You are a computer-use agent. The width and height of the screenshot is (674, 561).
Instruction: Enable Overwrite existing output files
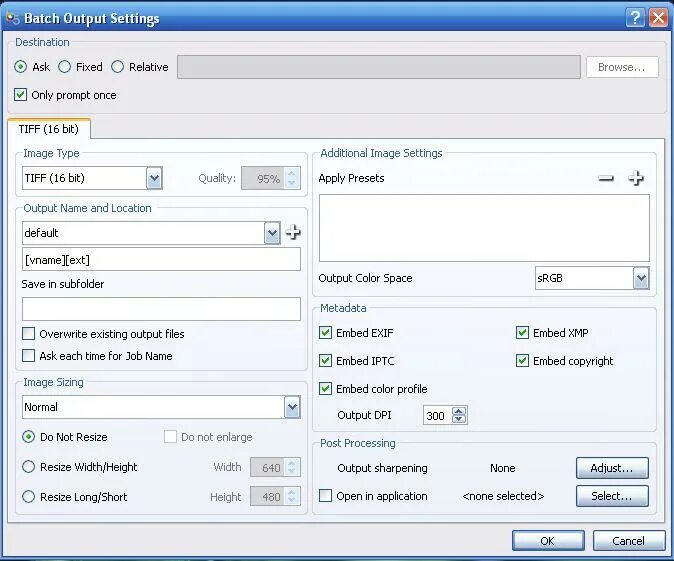28,334
